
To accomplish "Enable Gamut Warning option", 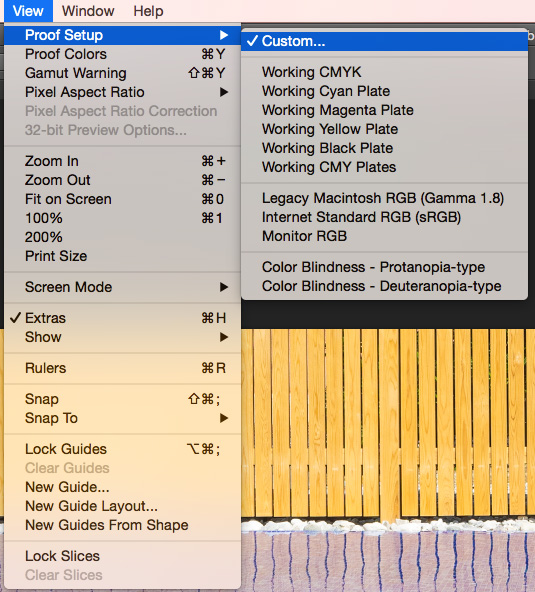I will (x=123, y=73).
